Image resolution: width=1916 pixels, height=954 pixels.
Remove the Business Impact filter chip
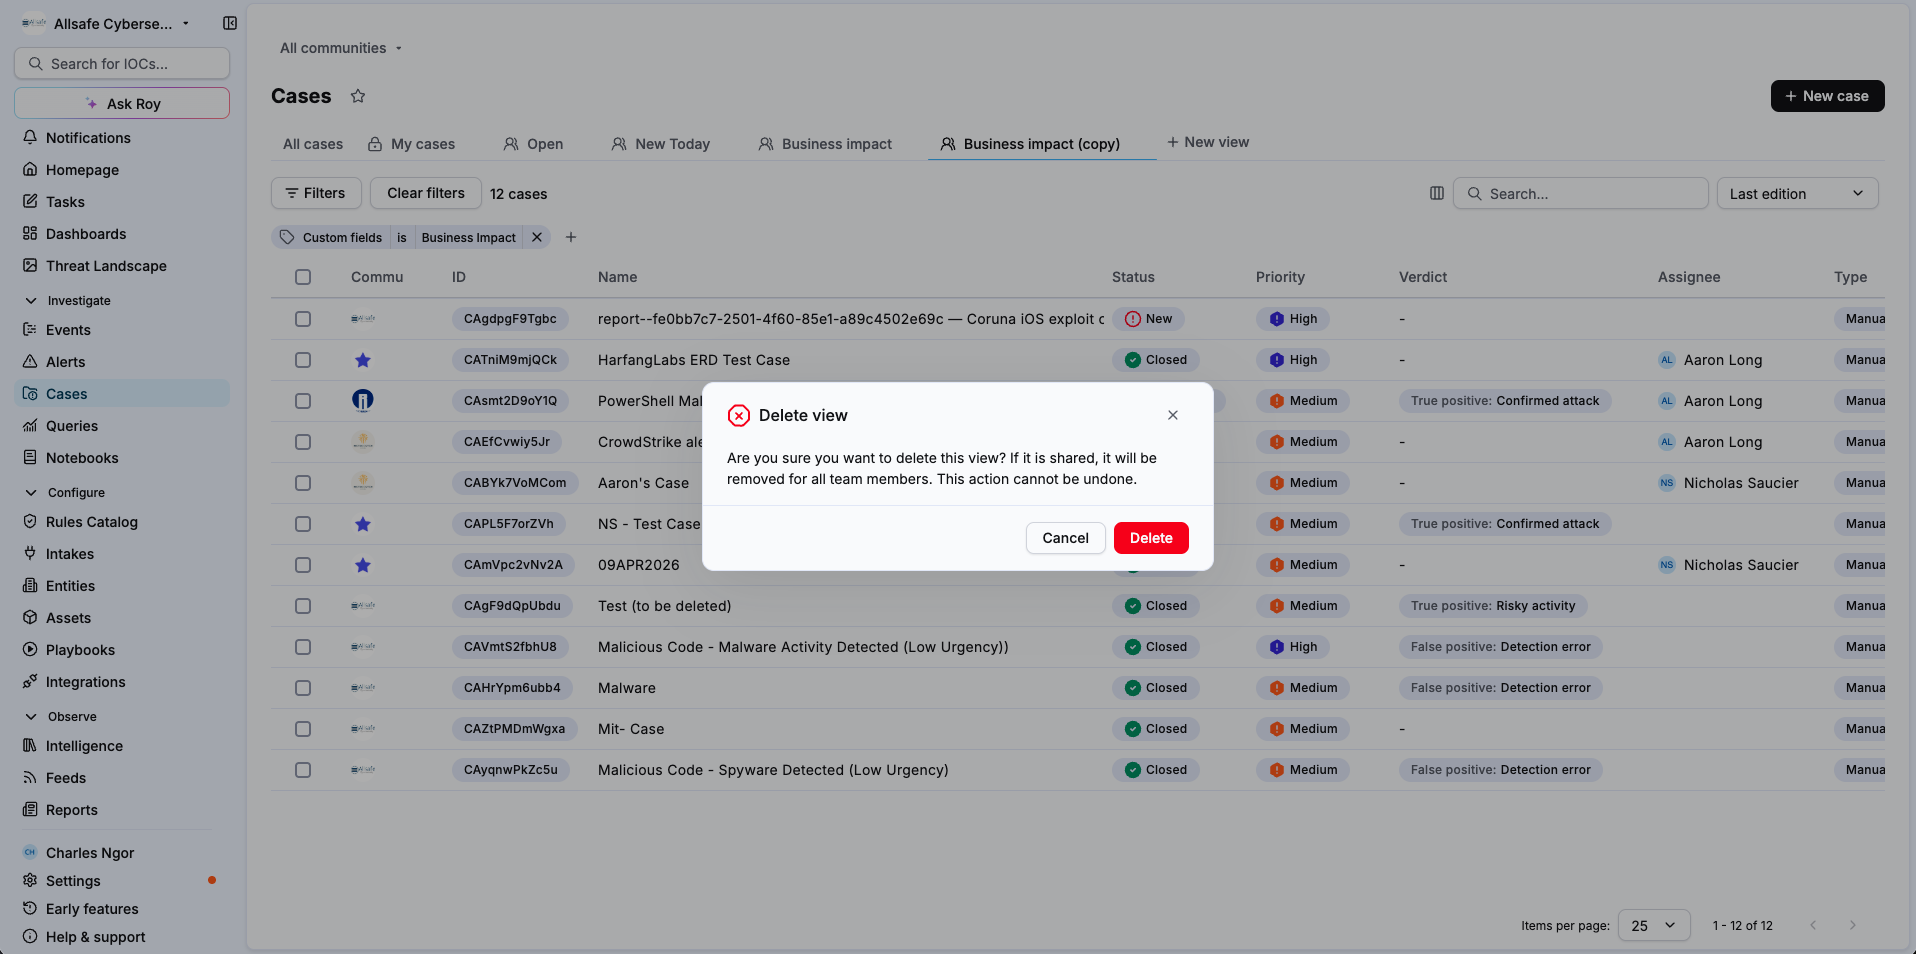(537, 237)
